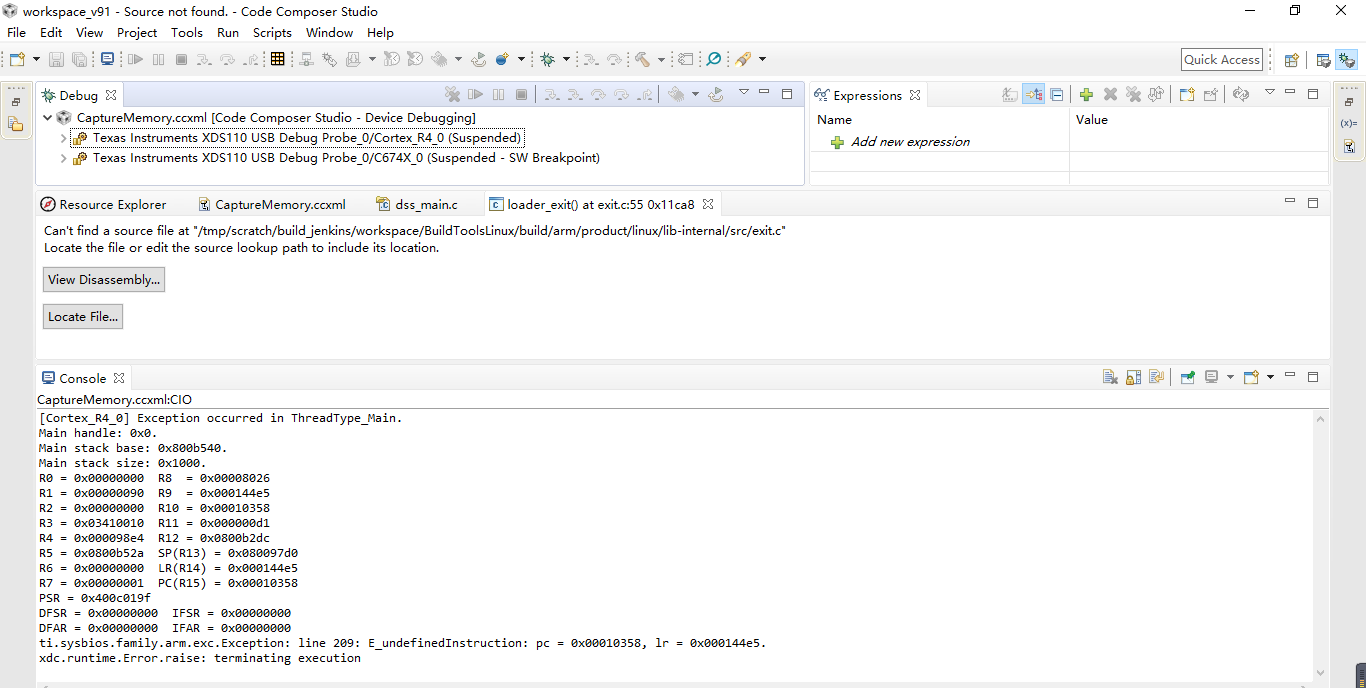Click the Debug bug icon in main toolbar
1366x688 pixels.
point(547,59)
